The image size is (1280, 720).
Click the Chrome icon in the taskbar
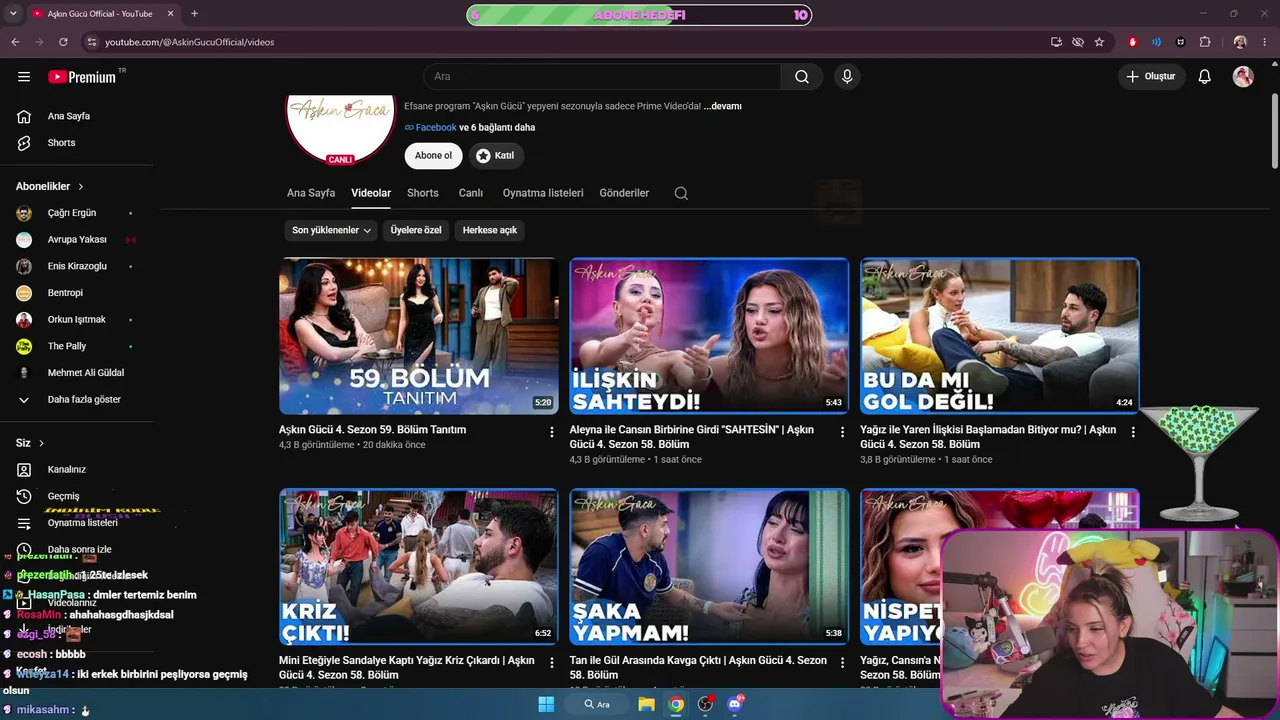coord(677,704)
